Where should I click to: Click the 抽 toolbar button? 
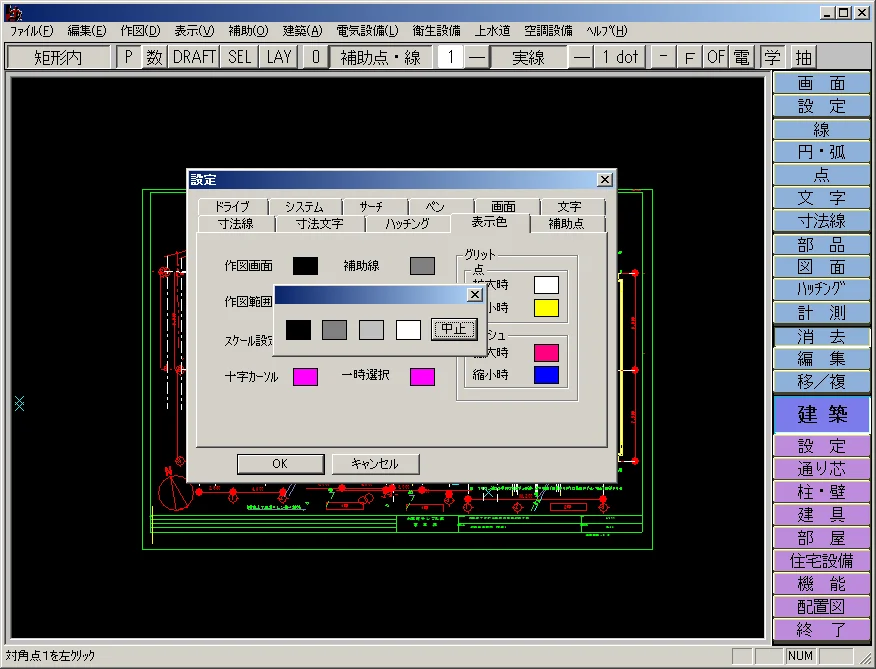coord(803,57)
